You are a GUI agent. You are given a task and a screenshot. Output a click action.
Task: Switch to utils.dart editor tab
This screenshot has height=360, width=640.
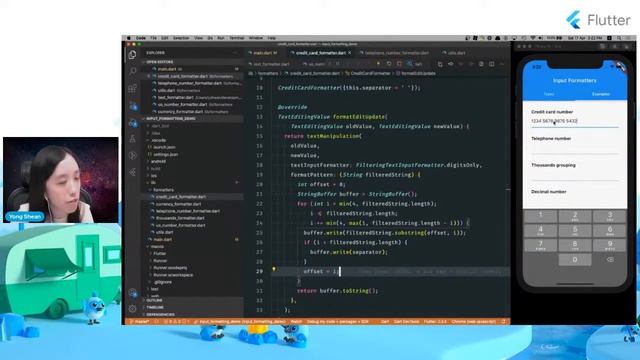pos(456,53)
